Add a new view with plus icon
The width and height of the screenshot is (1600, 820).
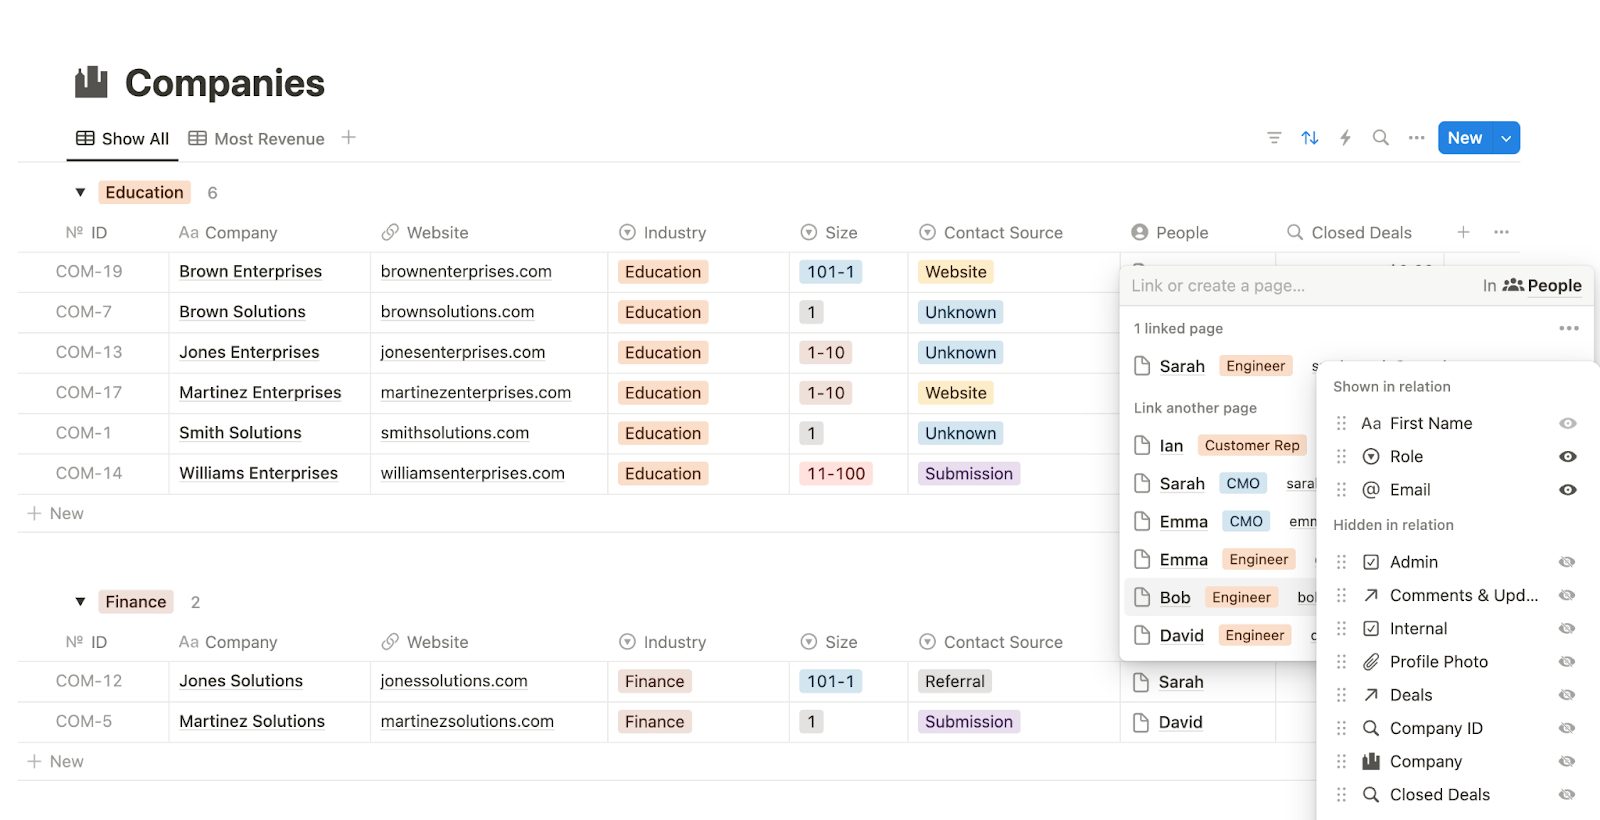tap(348, 138)
